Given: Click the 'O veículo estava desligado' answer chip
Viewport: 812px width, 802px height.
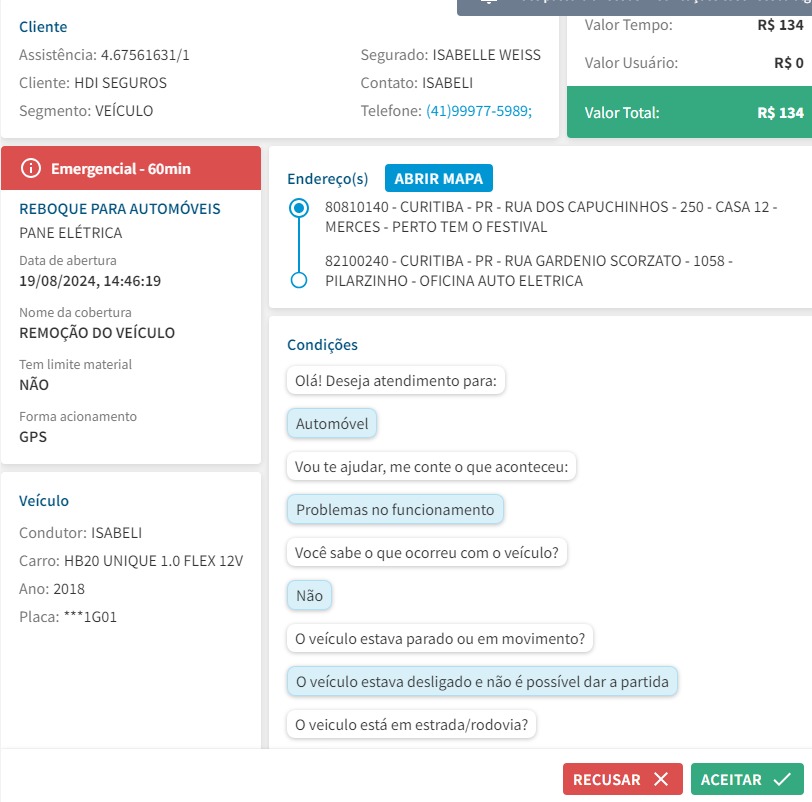Looking at the screenshot, I should coord(482,681).
